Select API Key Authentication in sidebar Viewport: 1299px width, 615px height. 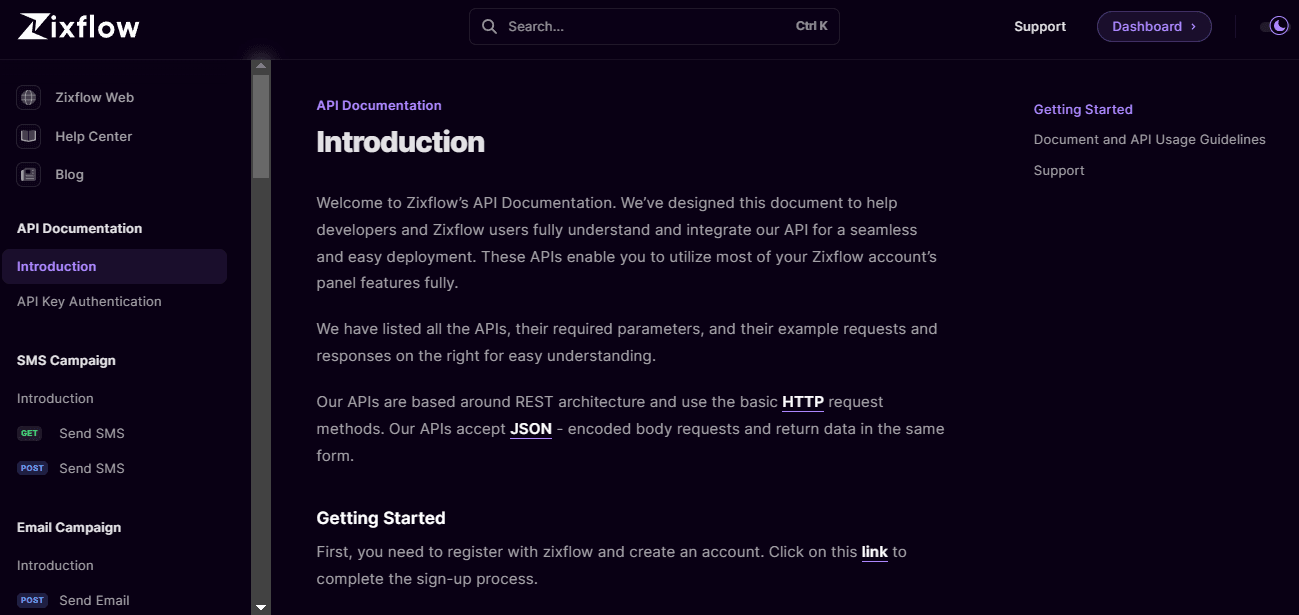(x=89, y=301)
